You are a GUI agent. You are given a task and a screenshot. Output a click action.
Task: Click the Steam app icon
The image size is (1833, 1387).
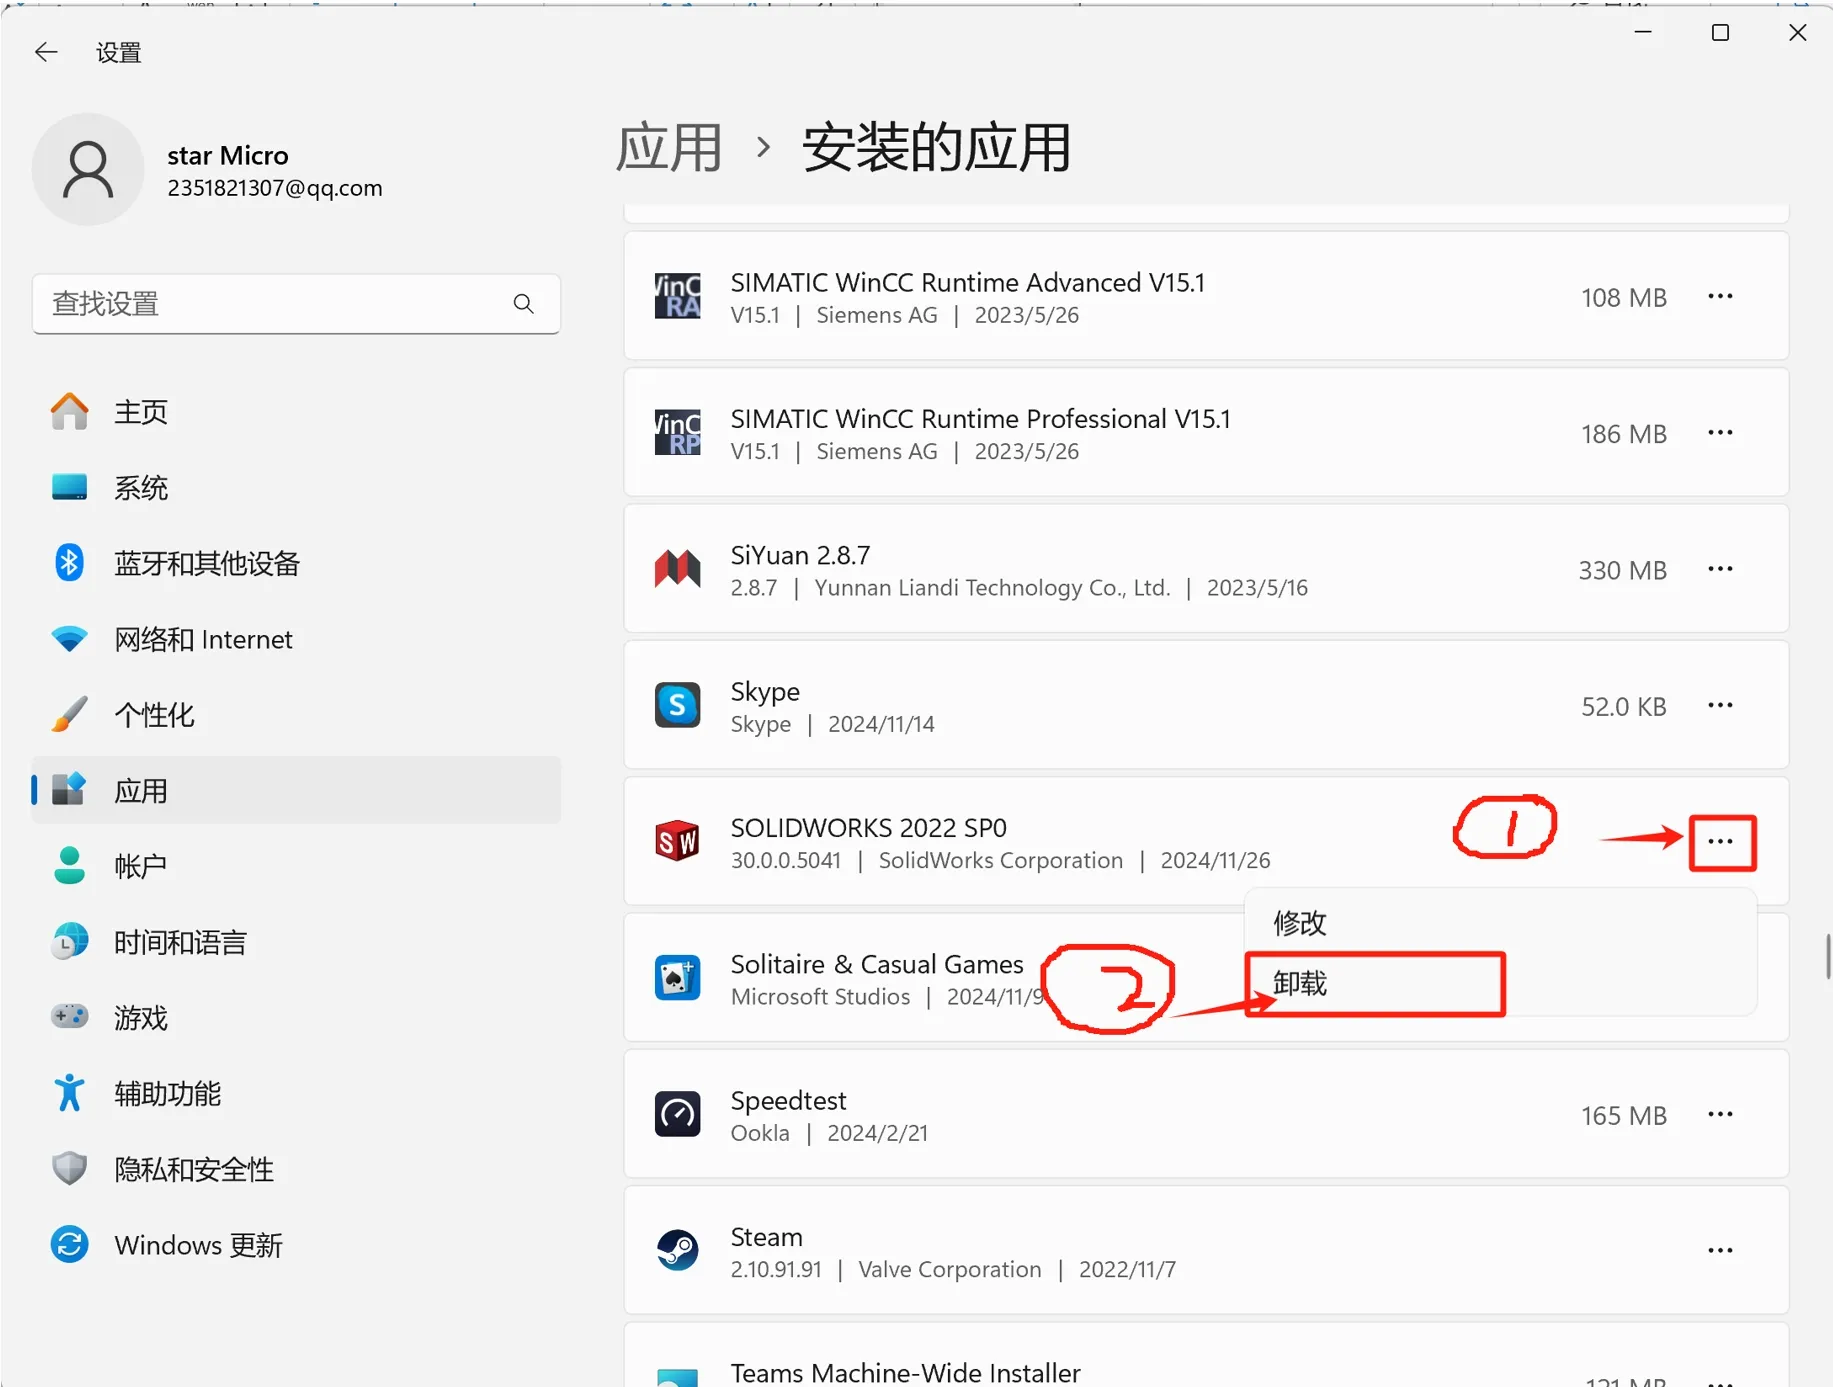pos(677,1250)
